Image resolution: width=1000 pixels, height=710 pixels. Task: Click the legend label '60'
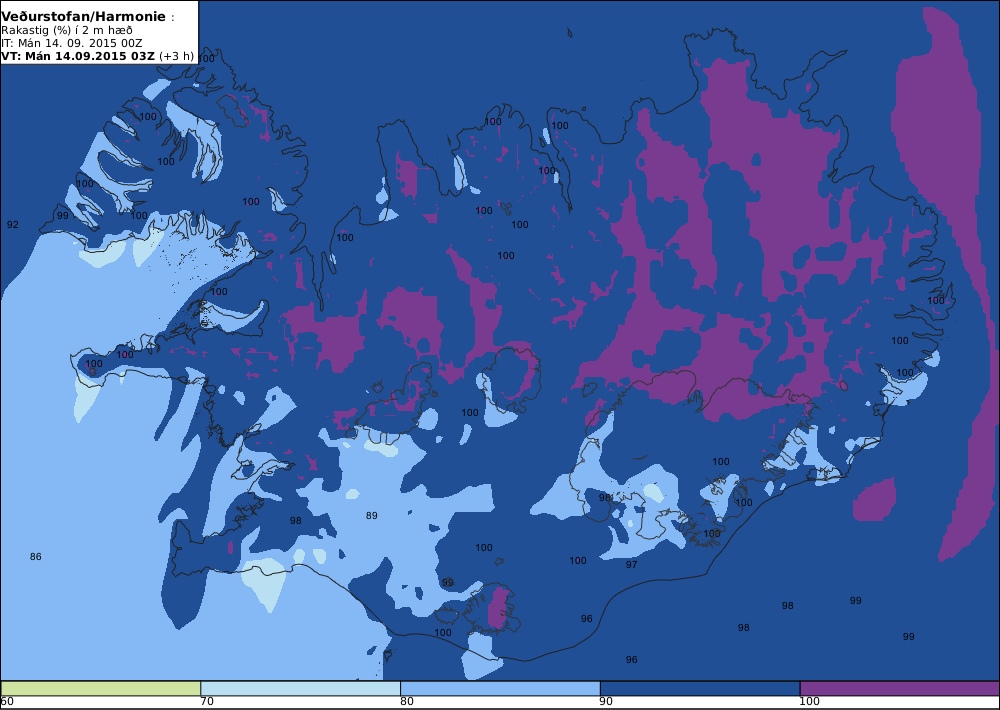coord(7,702)
